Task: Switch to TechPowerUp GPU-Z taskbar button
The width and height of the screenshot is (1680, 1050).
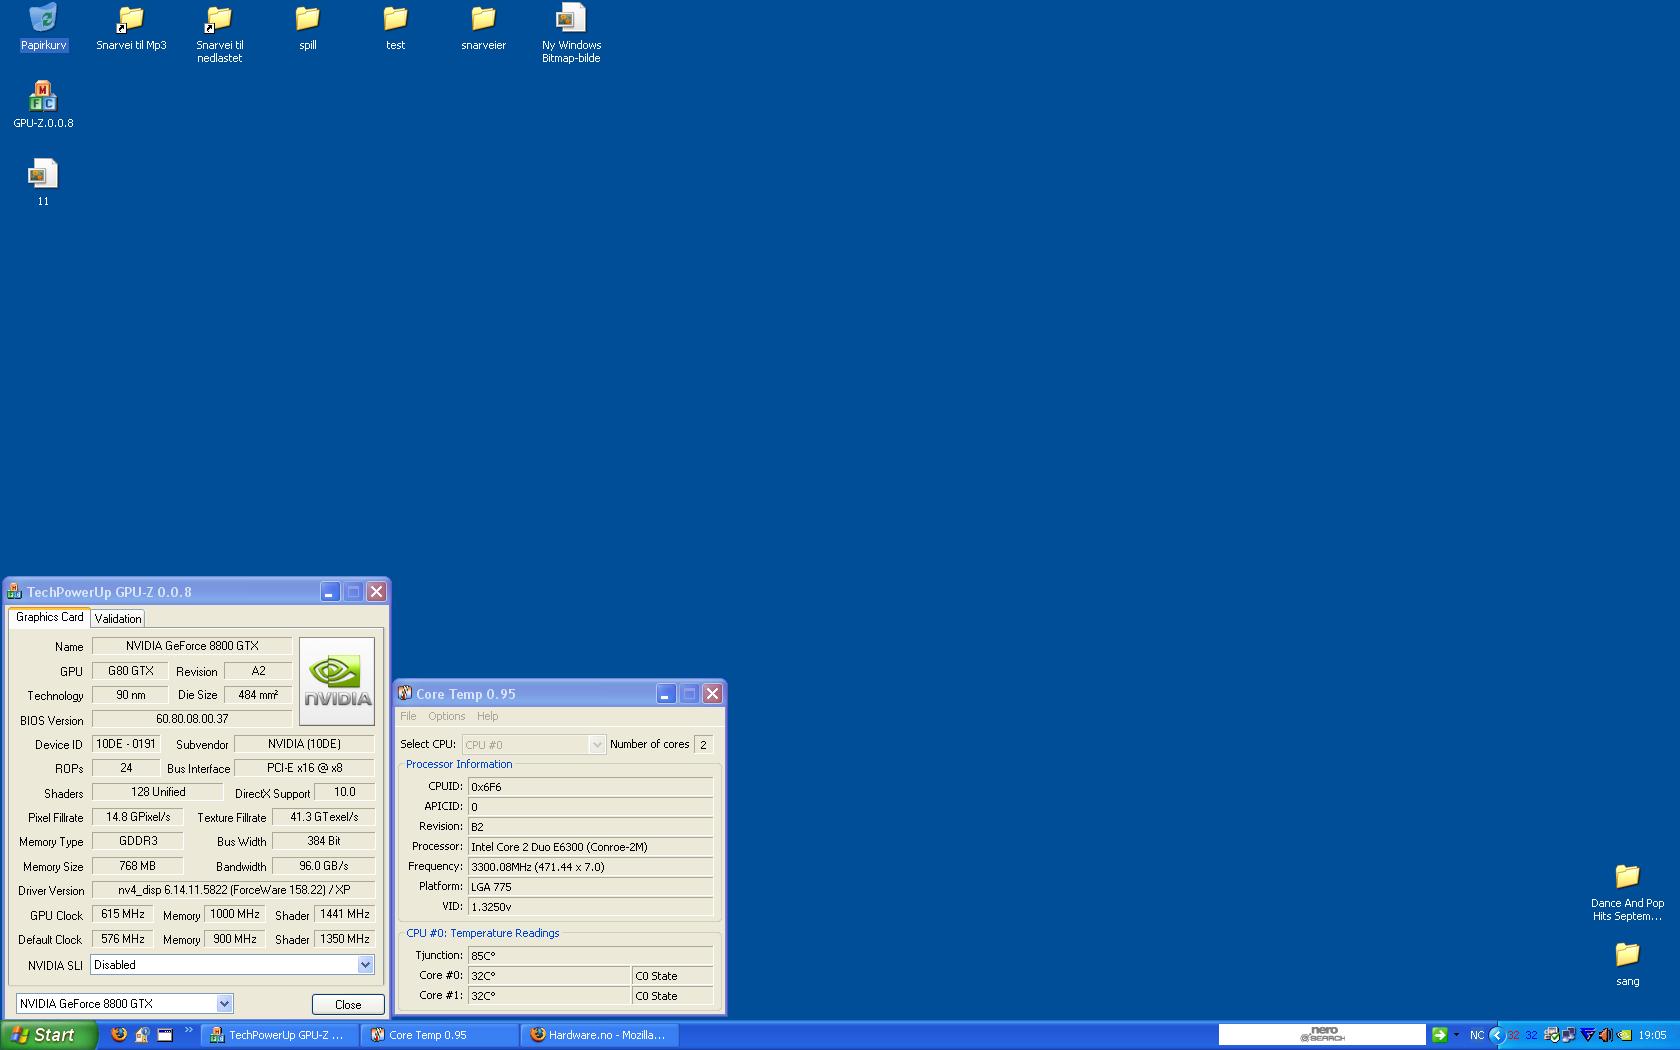Action: 280,1035
